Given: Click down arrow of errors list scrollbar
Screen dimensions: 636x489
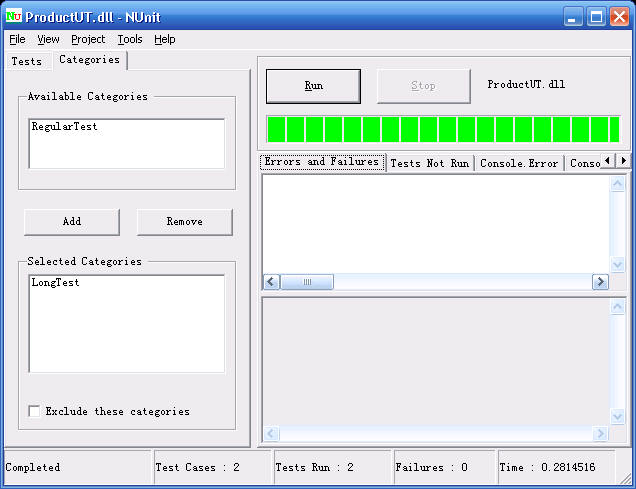Looking at the screenshot, I should (x=618, y=265).
